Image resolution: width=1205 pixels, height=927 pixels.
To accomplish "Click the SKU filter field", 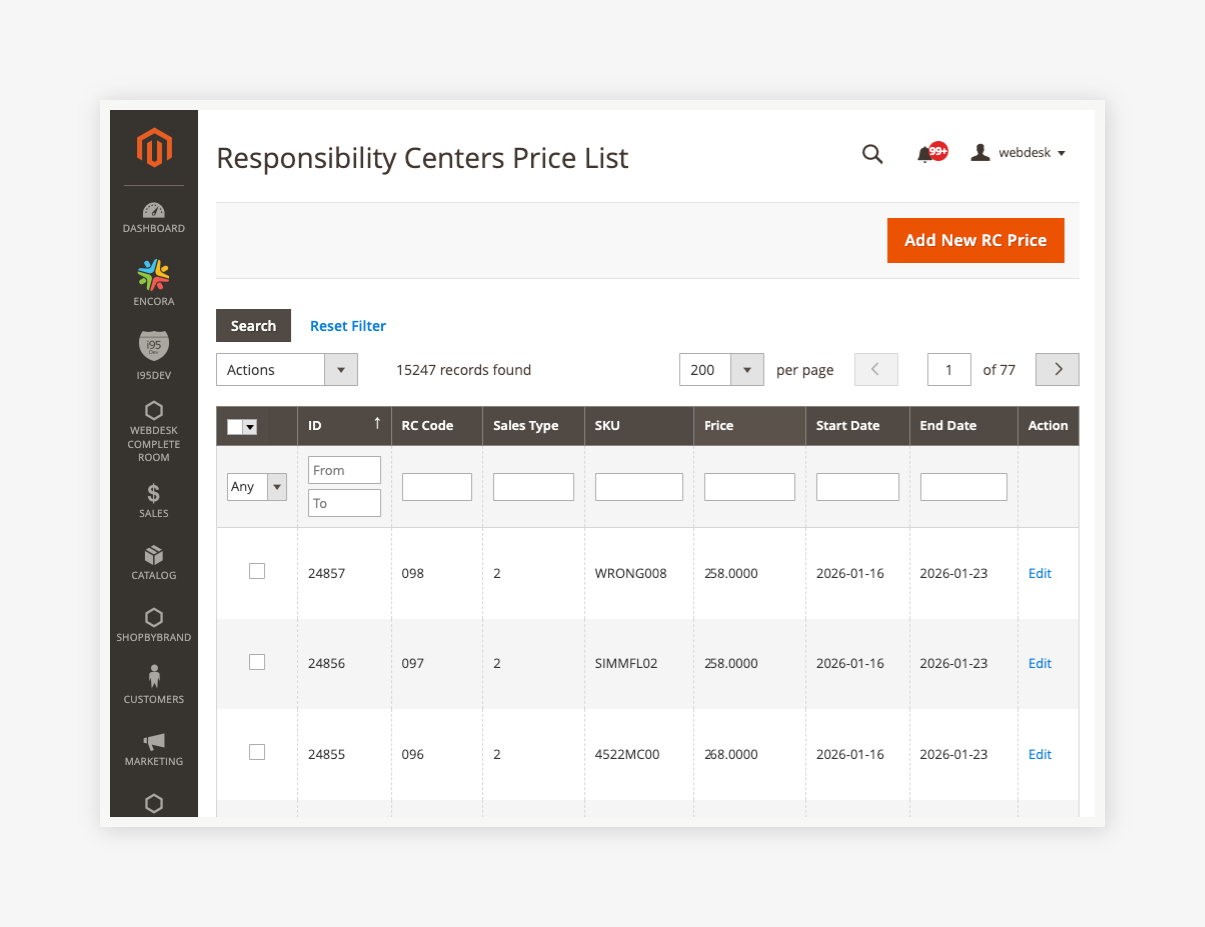I will coord(638,487).
